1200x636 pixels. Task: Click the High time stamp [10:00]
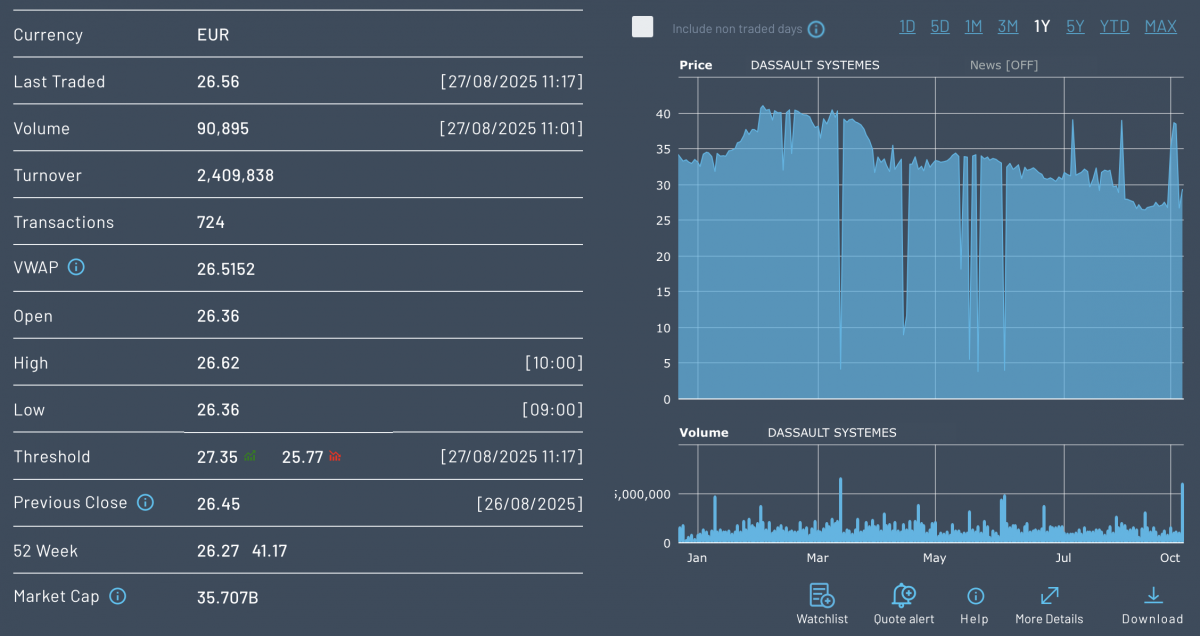(x=554, y=363)
